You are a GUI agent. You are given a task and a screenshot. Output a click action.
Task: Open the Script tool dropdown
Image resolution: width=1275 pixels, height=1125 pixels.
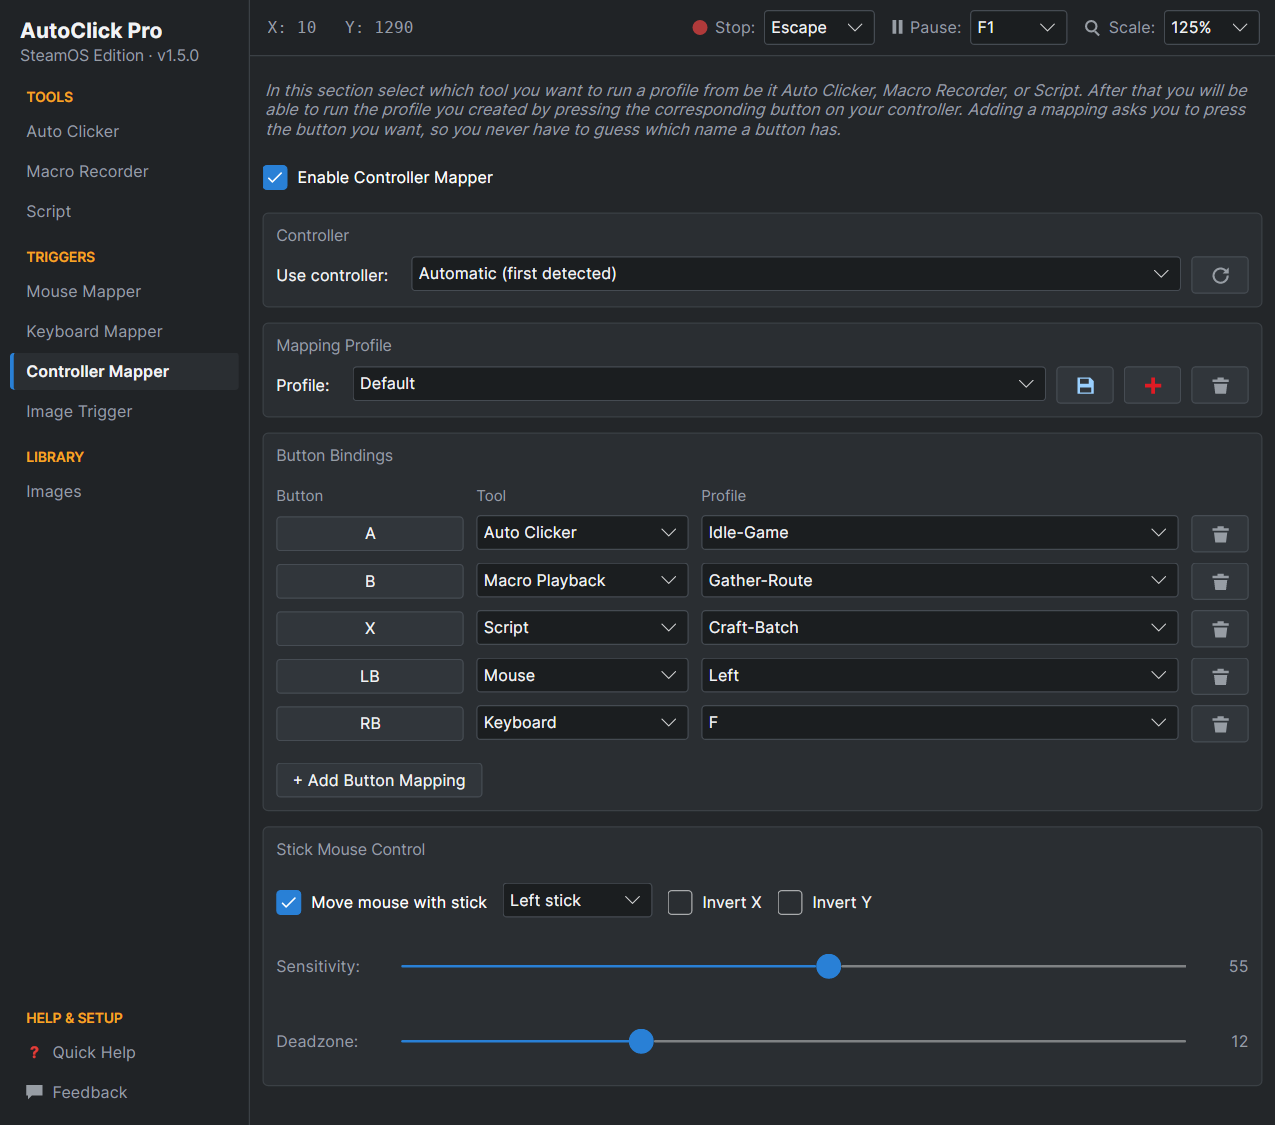tap(582, 628)
